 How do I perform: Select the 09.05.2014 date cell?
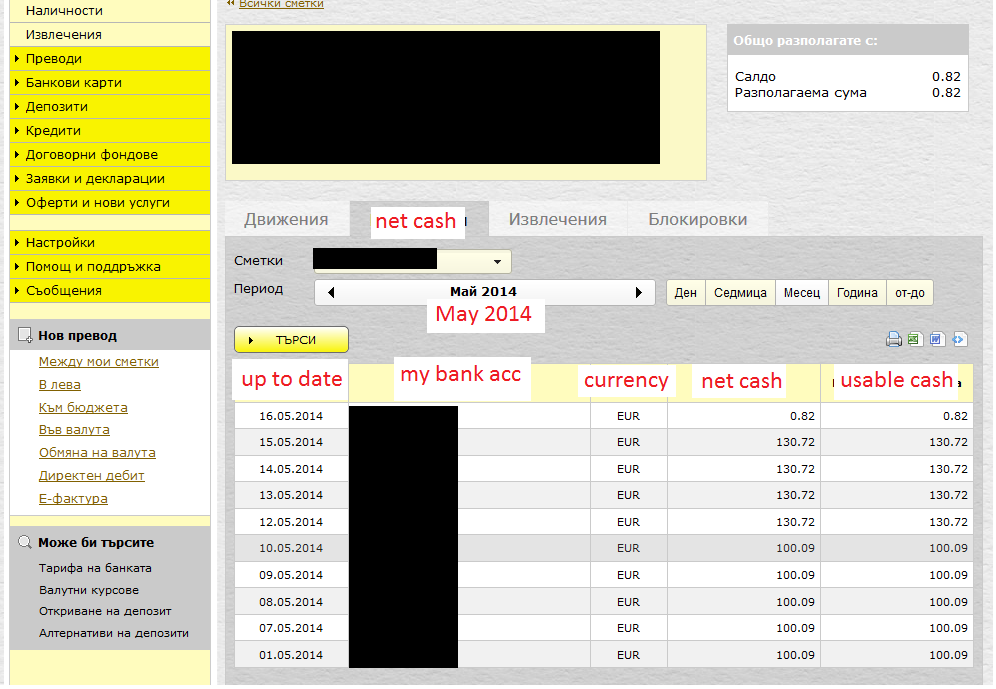coord(291,575)
